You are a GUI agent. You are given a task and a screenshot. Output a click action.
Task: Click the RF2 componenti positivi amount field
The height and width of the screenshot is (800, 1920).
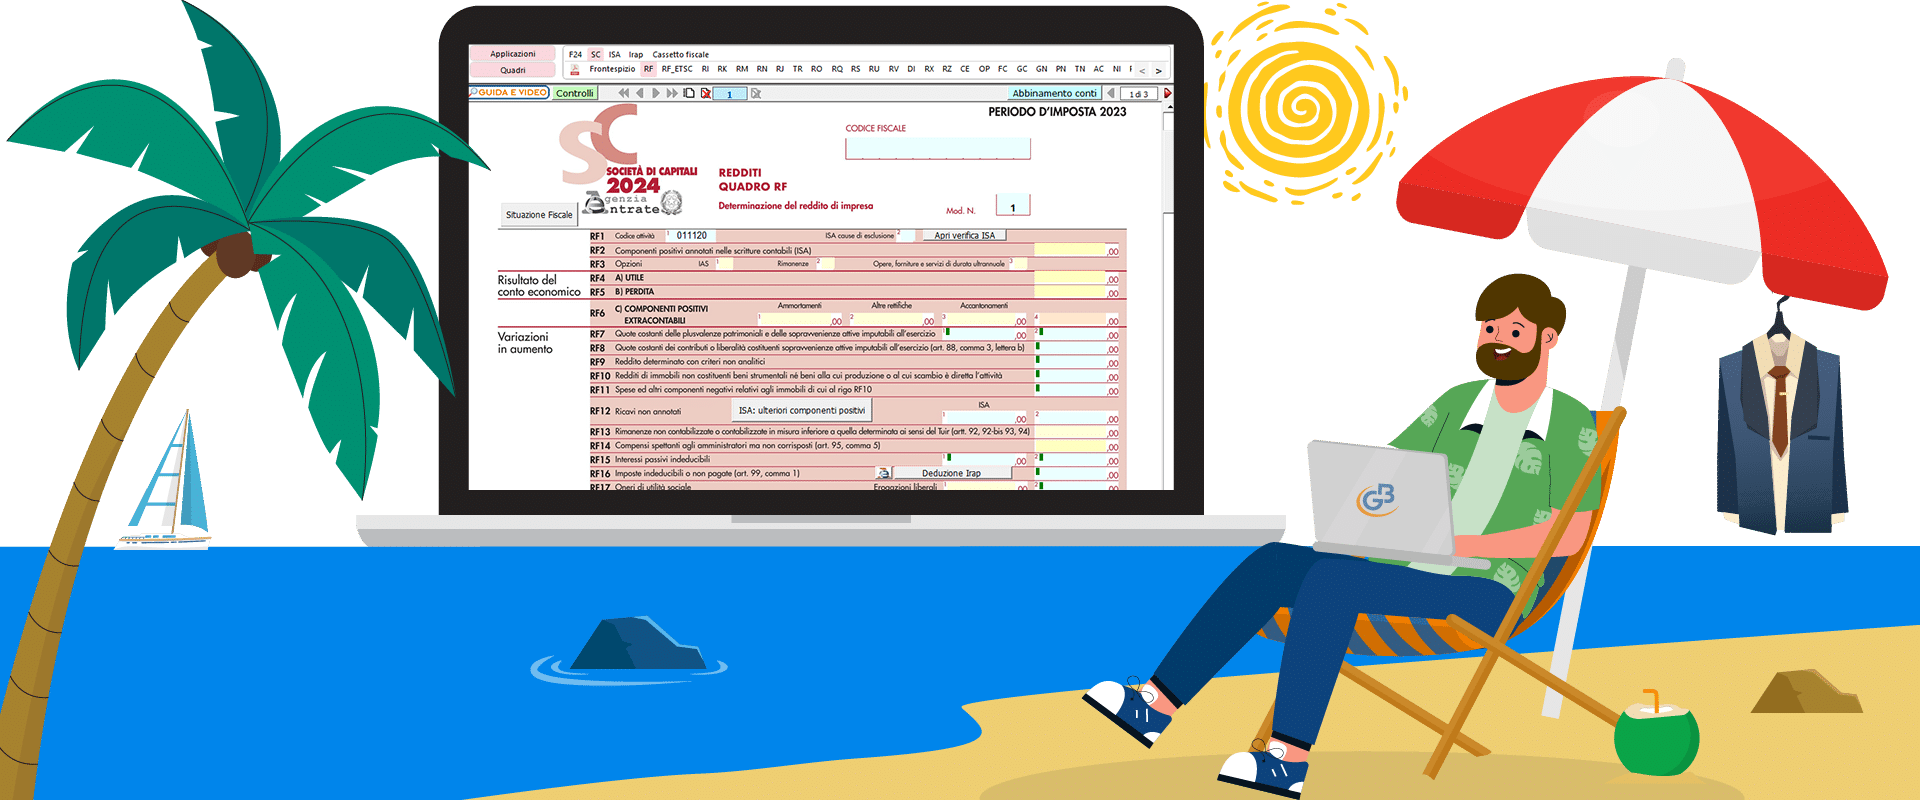pyautogui.click(x=1069, y=250)
